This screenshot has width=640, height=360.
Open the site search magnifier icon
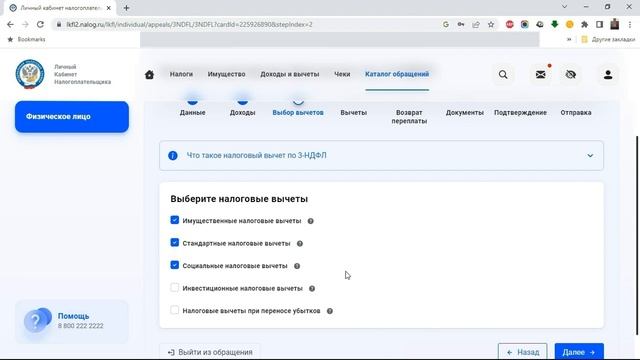click(503, 75)
